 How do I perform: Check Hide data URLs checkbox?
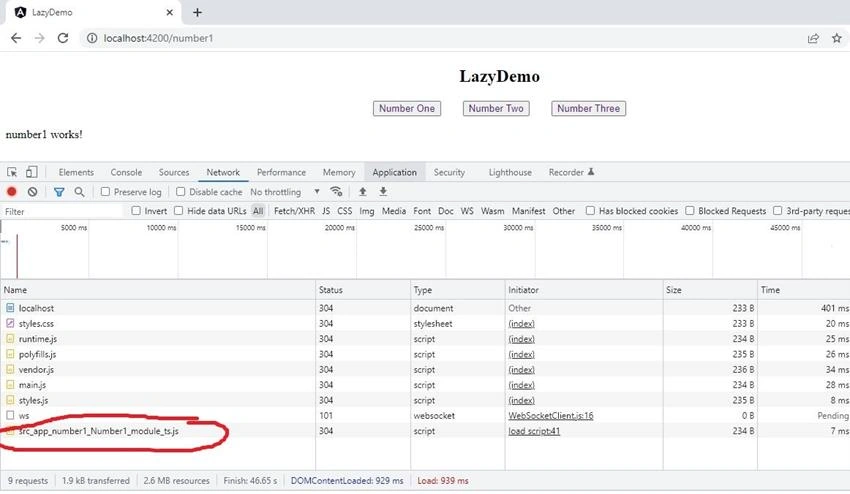tap(178, 210)
